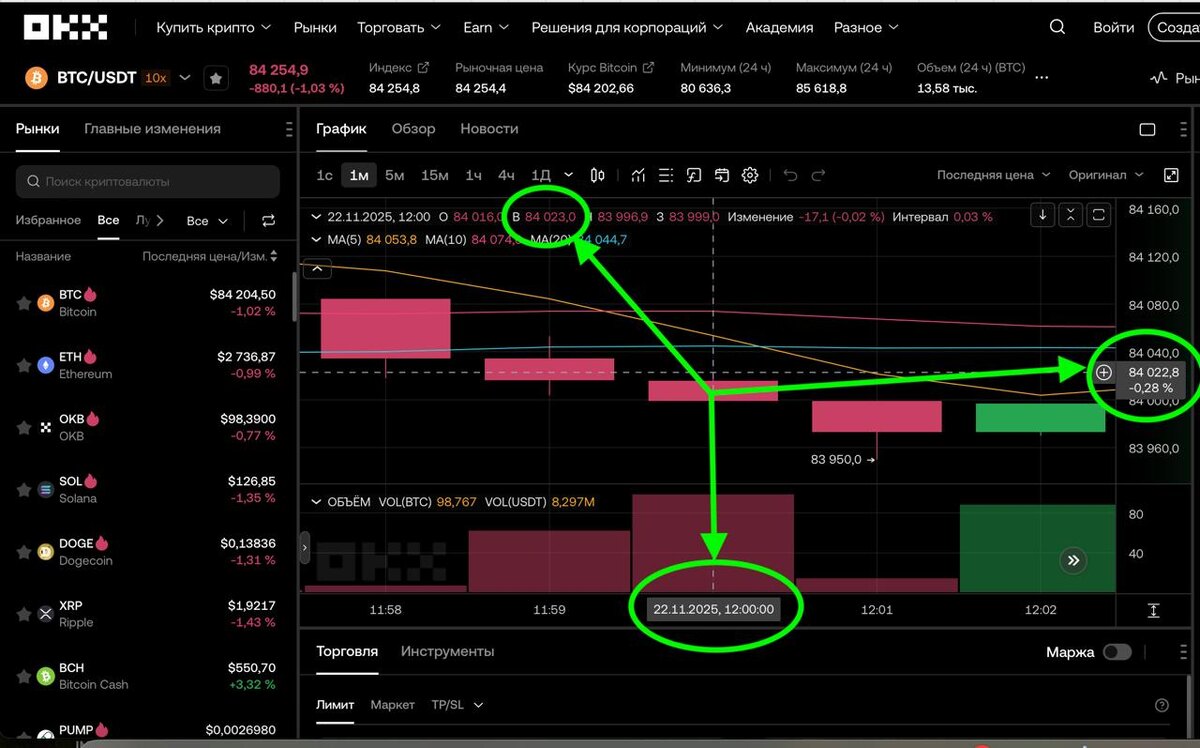Screen dimensions: 1200x748
Task: Expand chart to fullscreen
Action: point(1171,175)
